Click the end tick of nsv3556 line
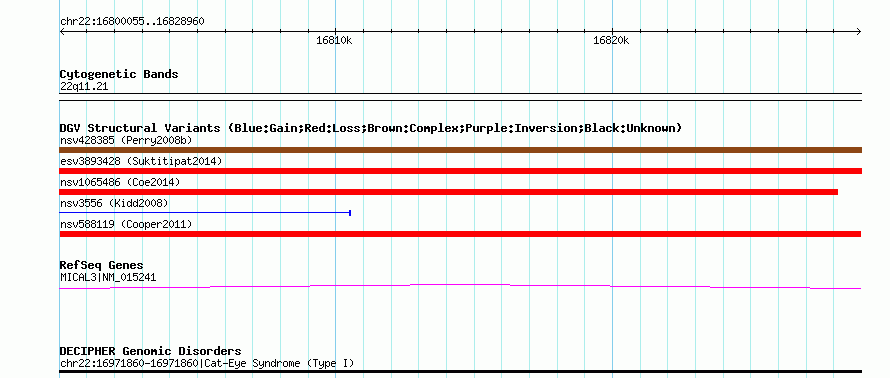Screen dimensions: 890x378 pos(350,213)
